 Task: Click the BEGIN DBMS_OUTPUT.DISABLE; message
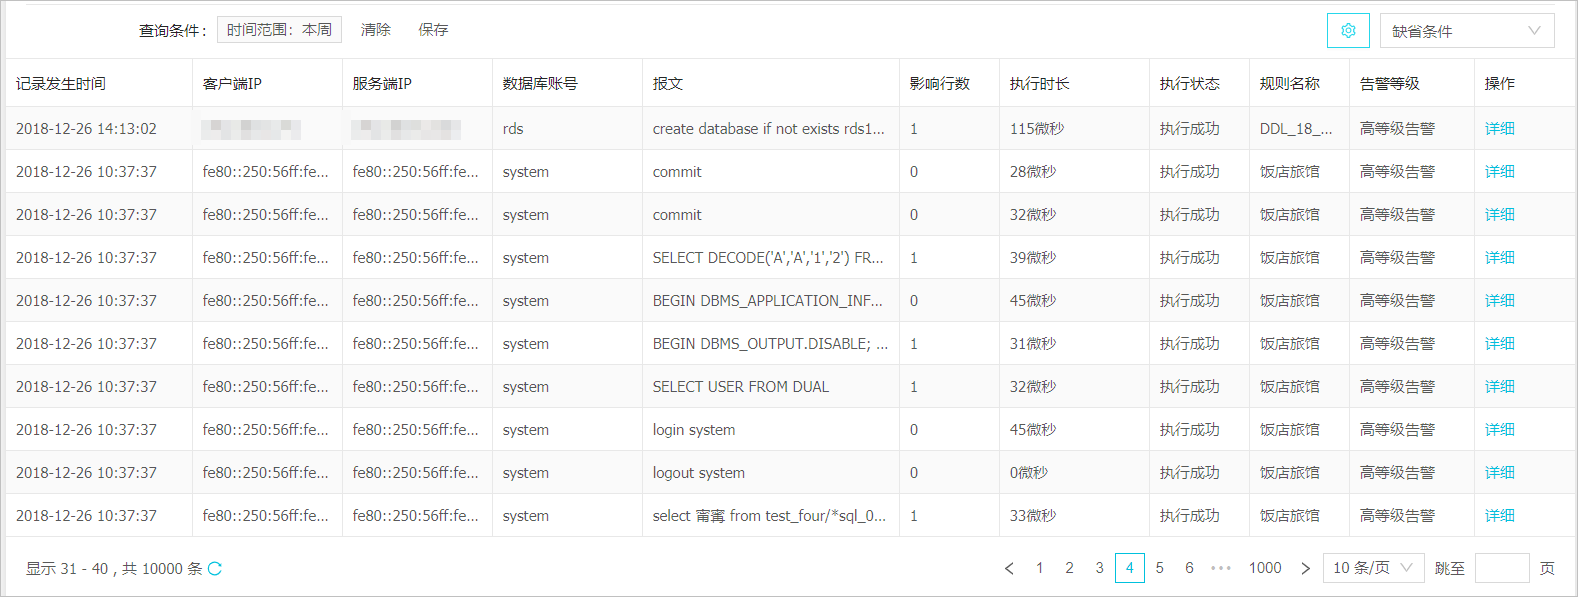[770, 344]
